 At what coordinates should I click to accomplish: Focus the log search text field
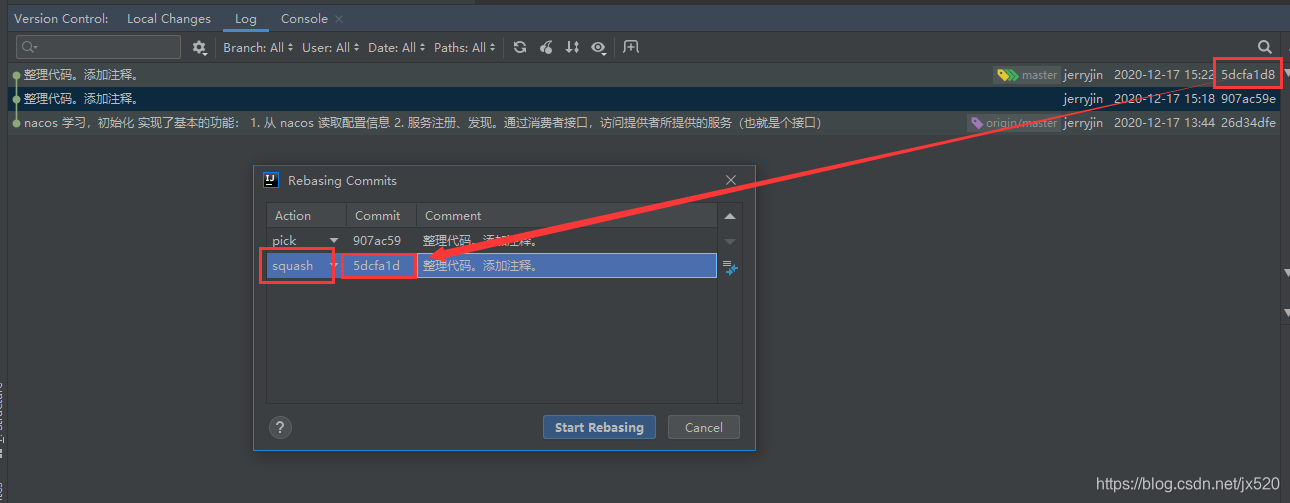click(x=99, y=47)
